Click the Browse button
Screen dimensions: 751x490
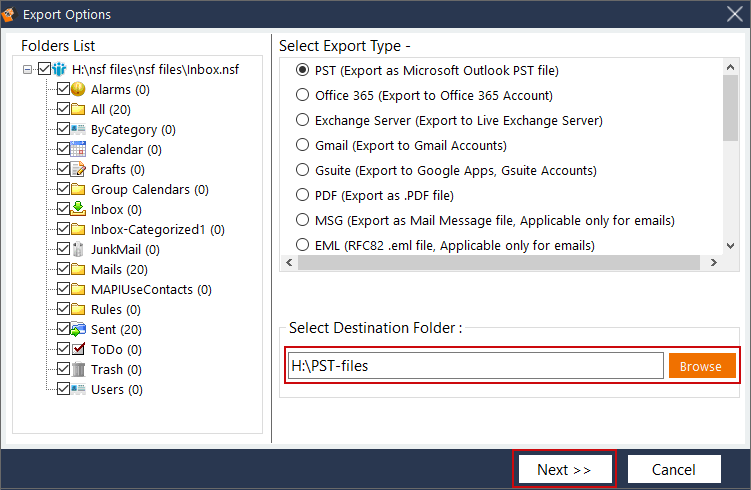(x=700, y=366)
